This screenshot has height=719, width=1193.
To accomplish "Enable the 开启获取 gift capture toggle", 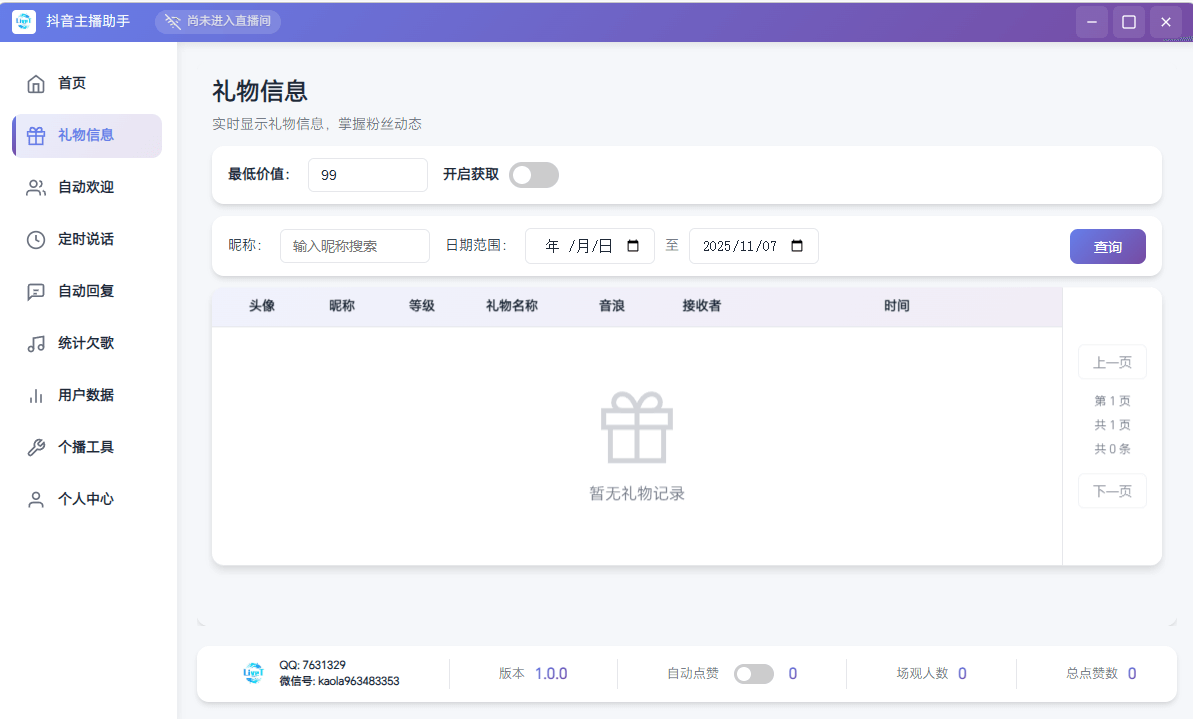I will (x=533, y=174).
